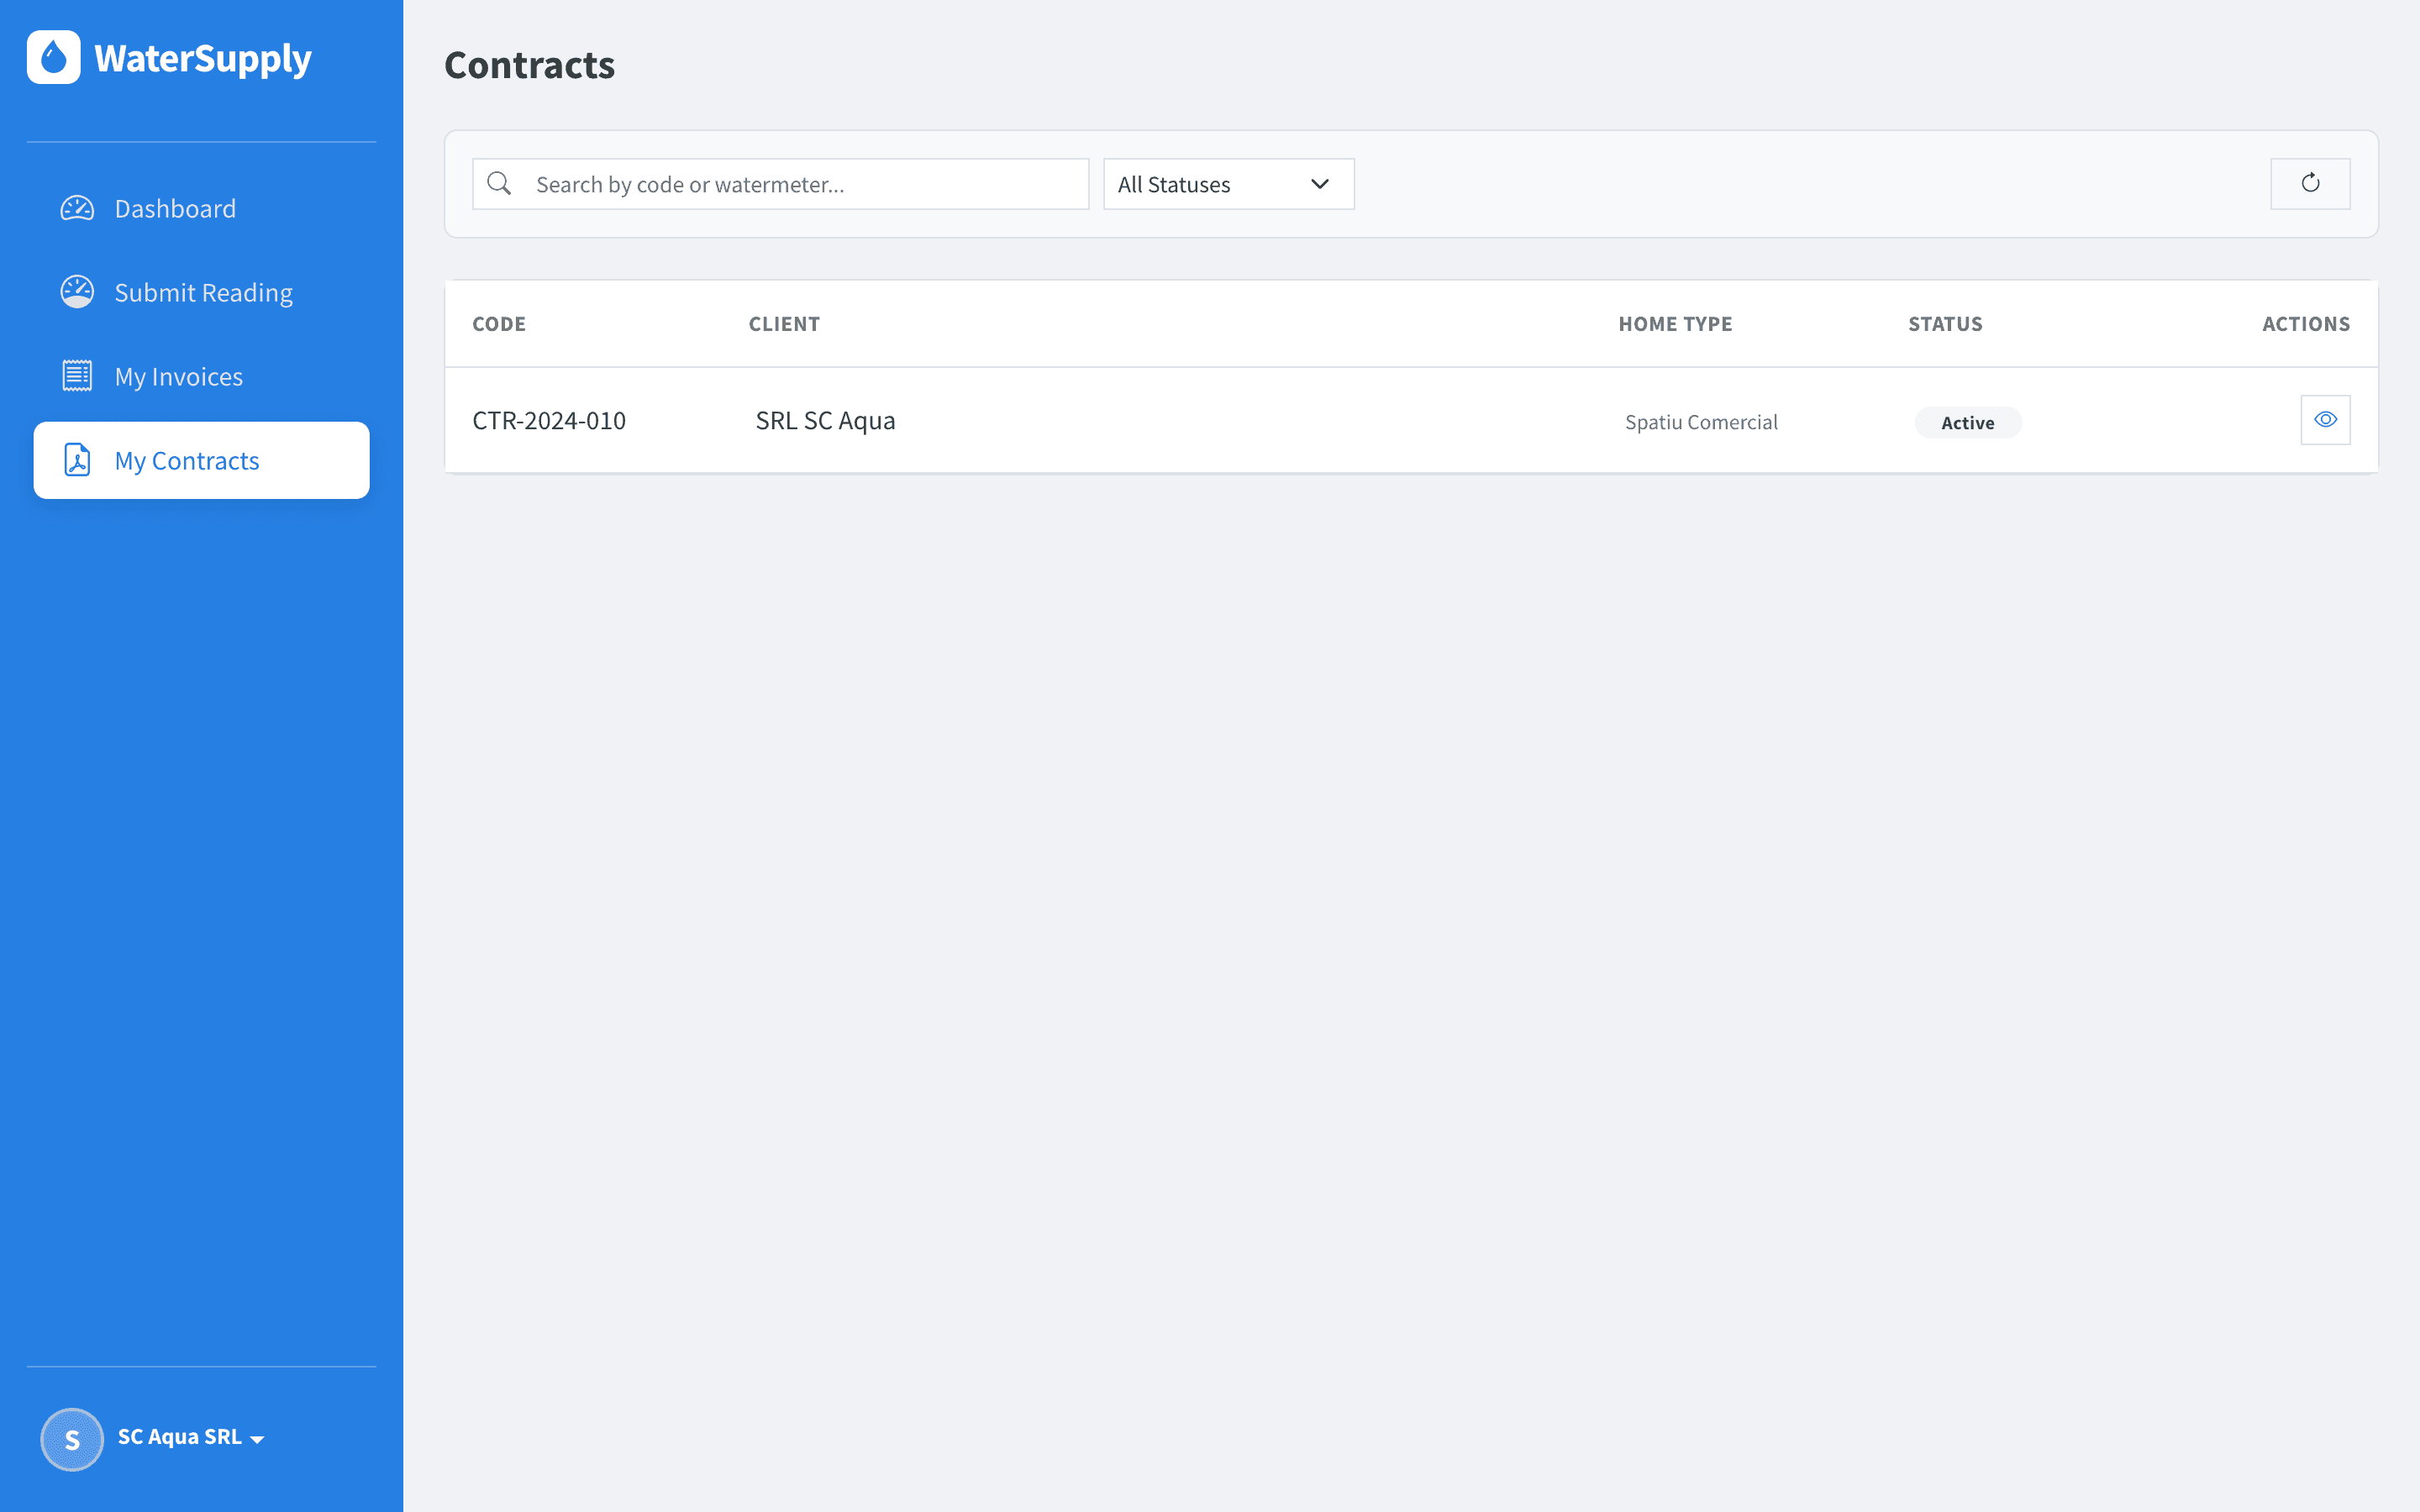The height and width of the screenshot is (1512, 2420).
Task: Select contract code CTR-2024-010
Action: tap(549, 420)
